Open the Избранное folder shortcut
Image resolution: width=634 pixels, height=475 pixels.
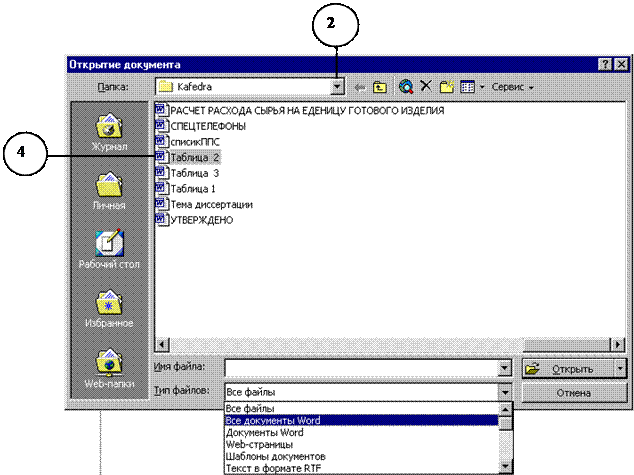tap(109, 309)
